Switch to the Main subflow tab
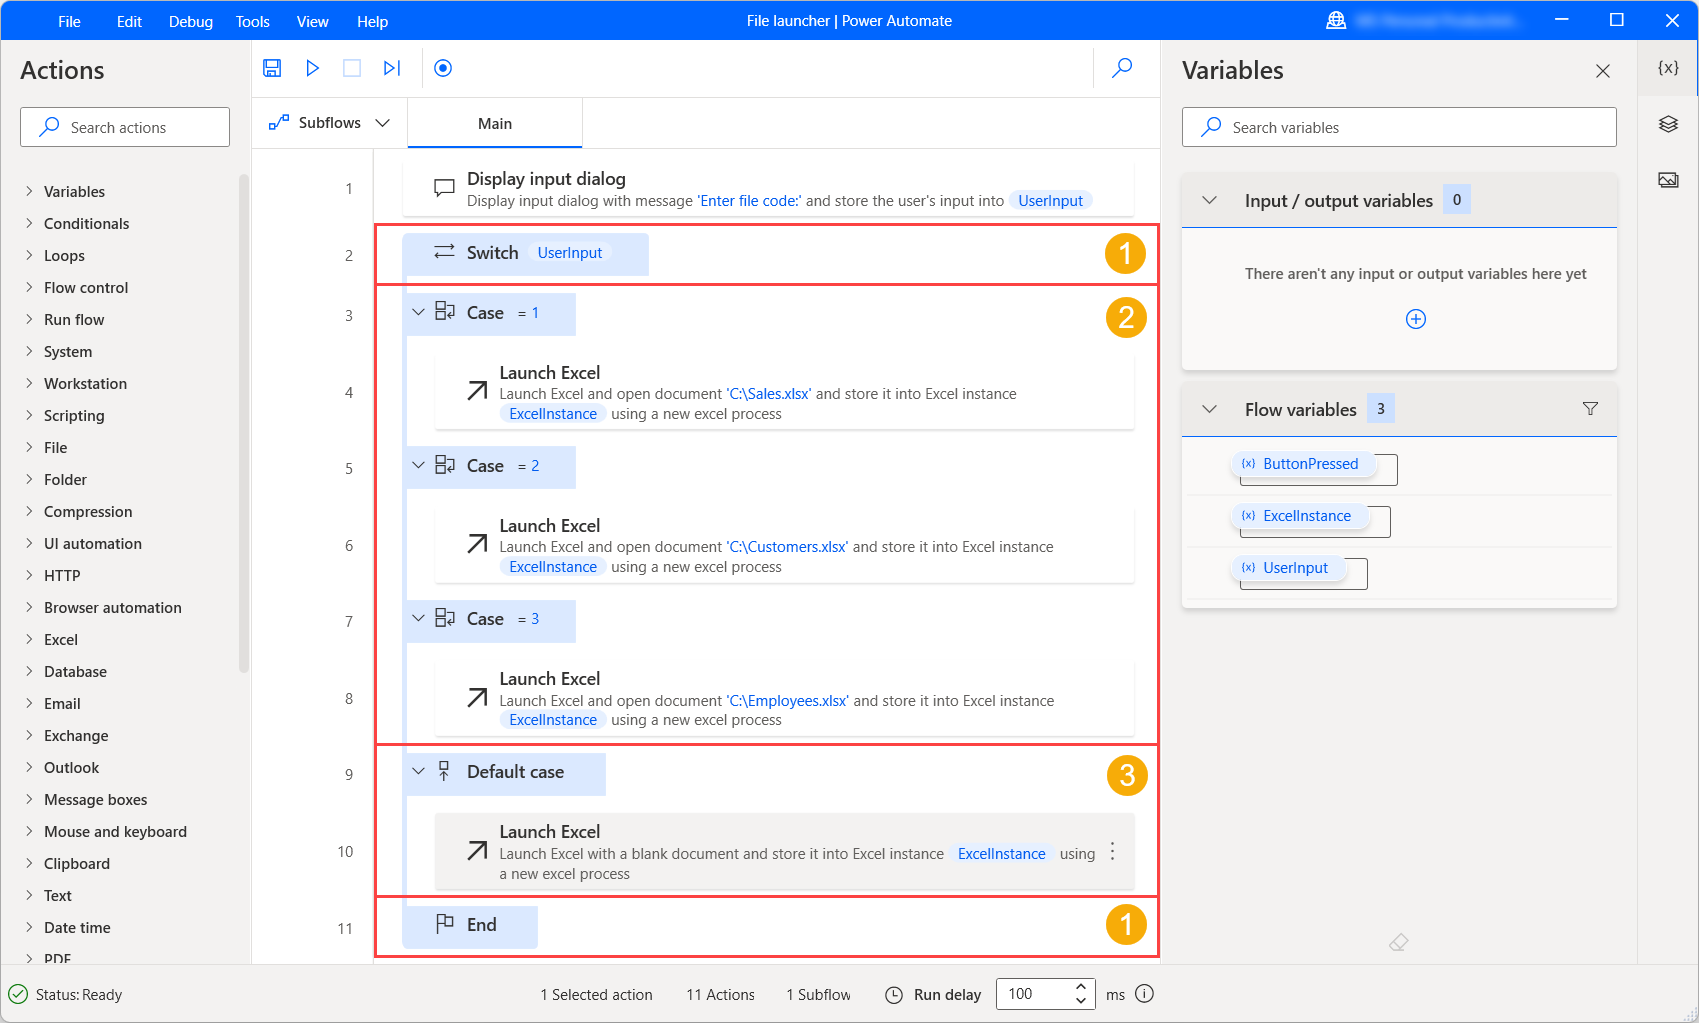 click(495, 124)
